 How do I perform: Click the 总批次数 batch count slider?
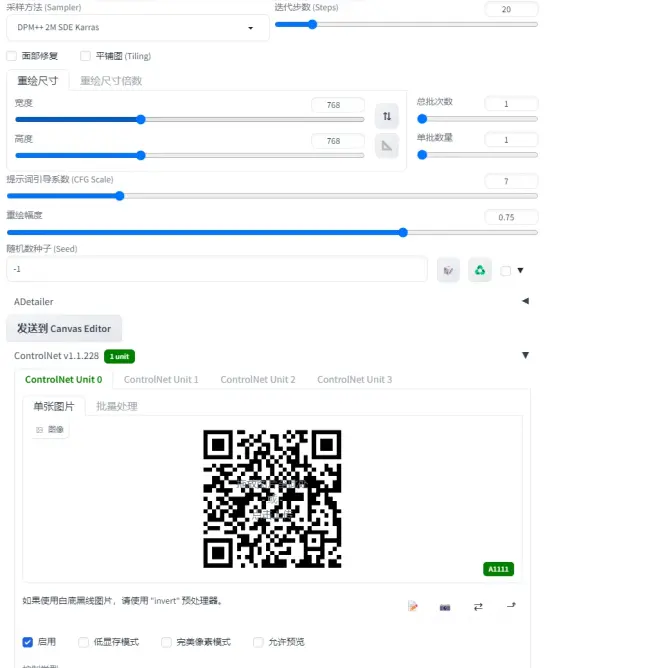477,119
